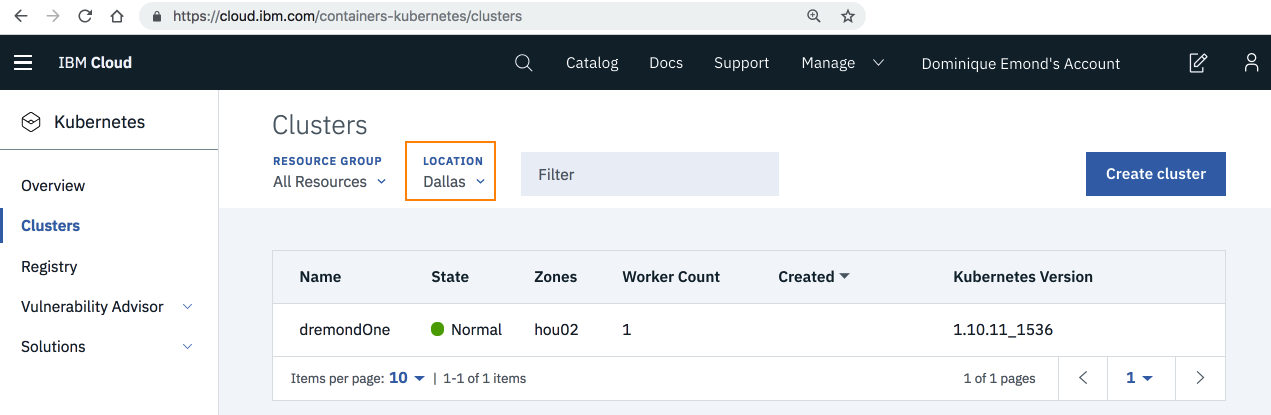Open Catalog from the top navigation
The image size is (1271, 415).
coord(592,63)
